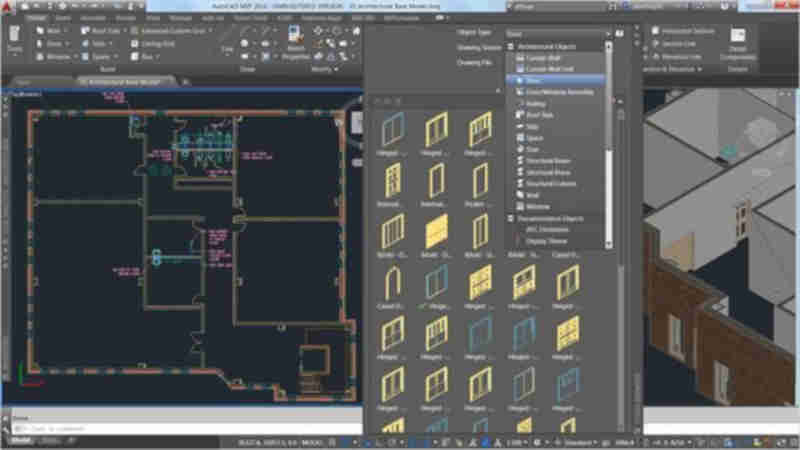Select highlighted Door entry in list
Image resolution: width=800 pixels, height=450 pixels.
click(555, 81)
